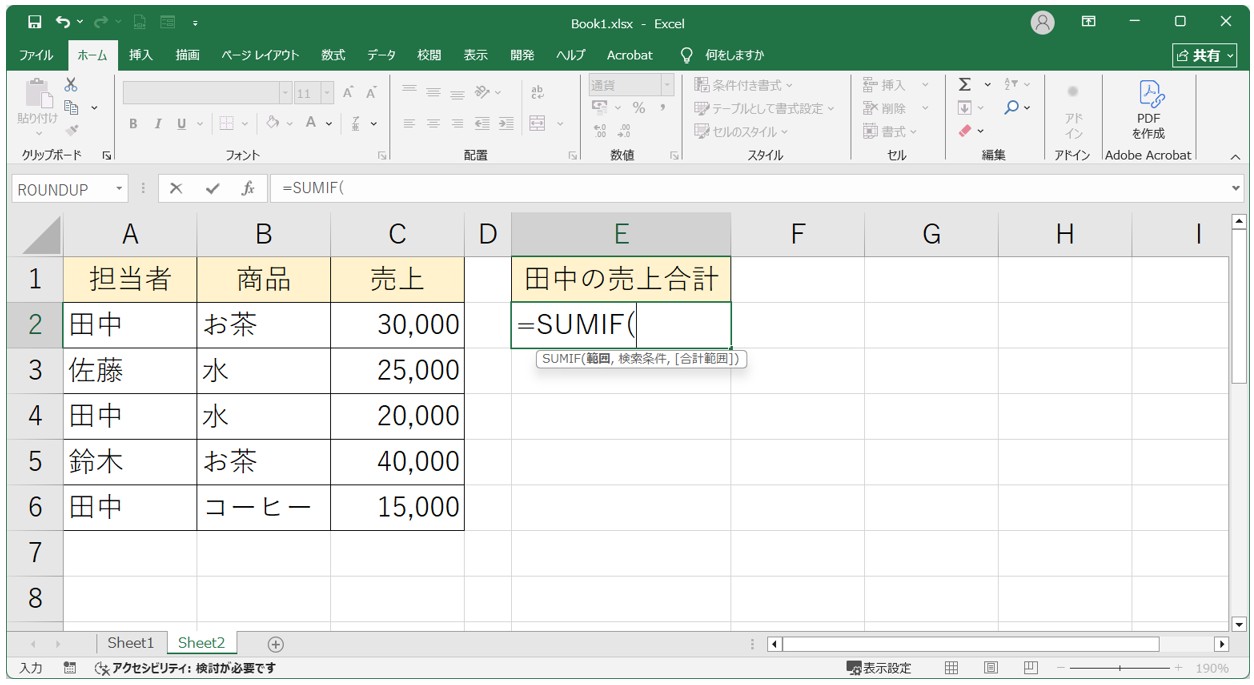Click the AutoSum sigma icon
Screen dimensions: 1254x685
[964, 85]
